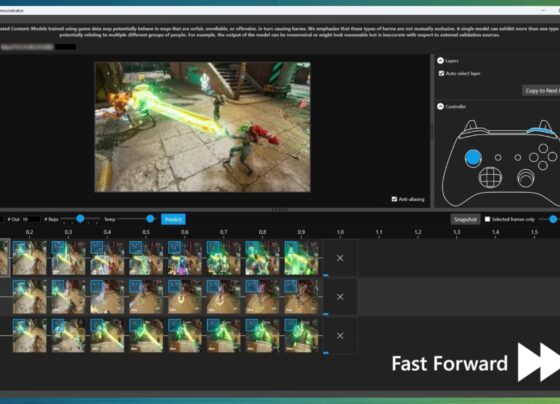Click the blue Predict button
The image size is (560, 404).
[173, 219]
